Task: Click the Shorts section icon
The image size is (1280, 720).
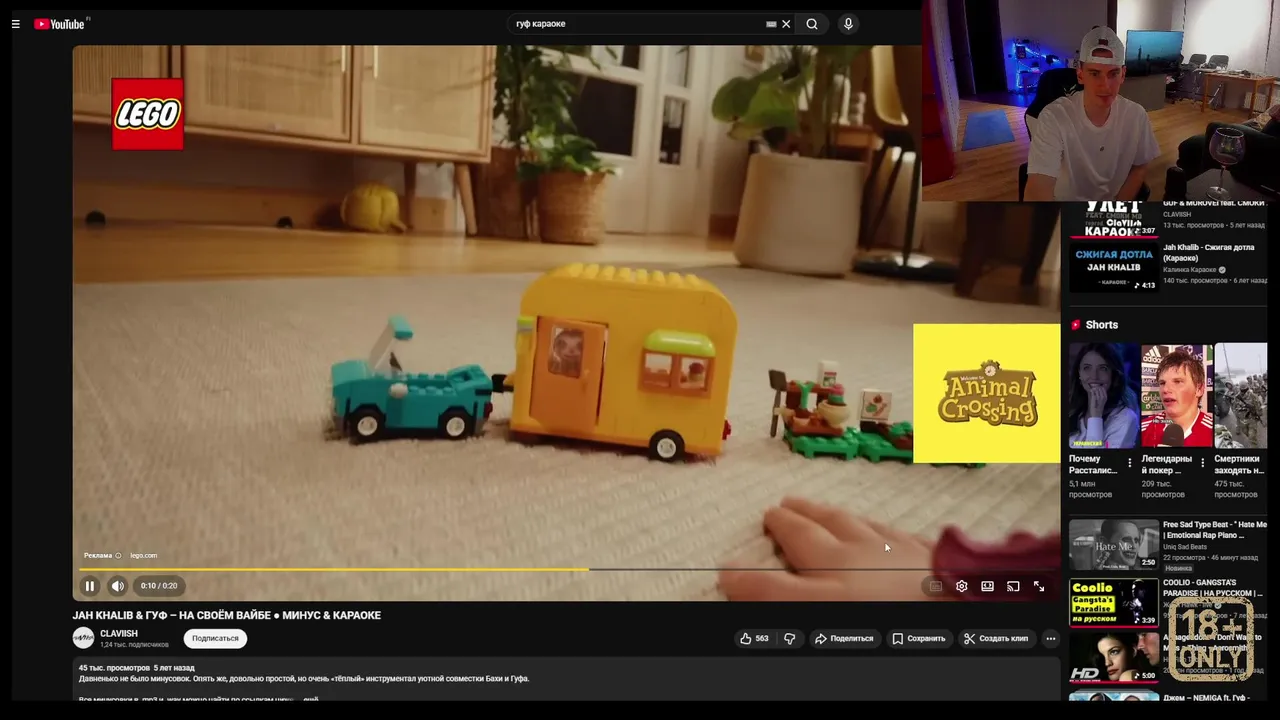Action: coord(1076,325)
